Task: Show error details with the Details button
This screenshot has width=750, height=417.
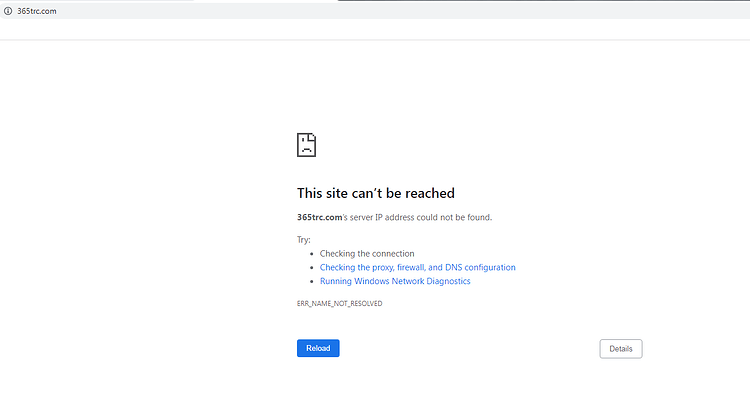Action: 620,349
